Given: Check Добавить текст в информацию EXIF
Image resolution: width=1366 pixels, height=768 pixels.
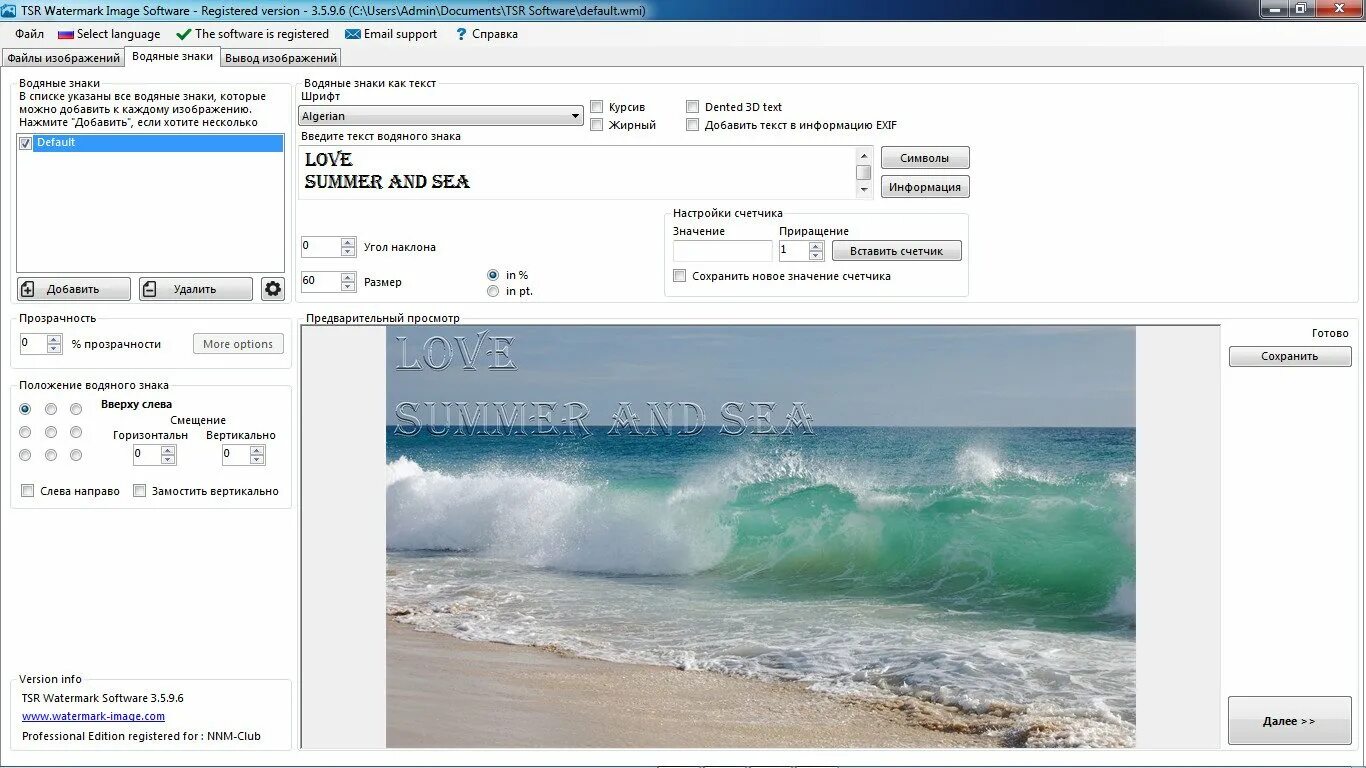Looking at the screenshot, I should [693, 125].
